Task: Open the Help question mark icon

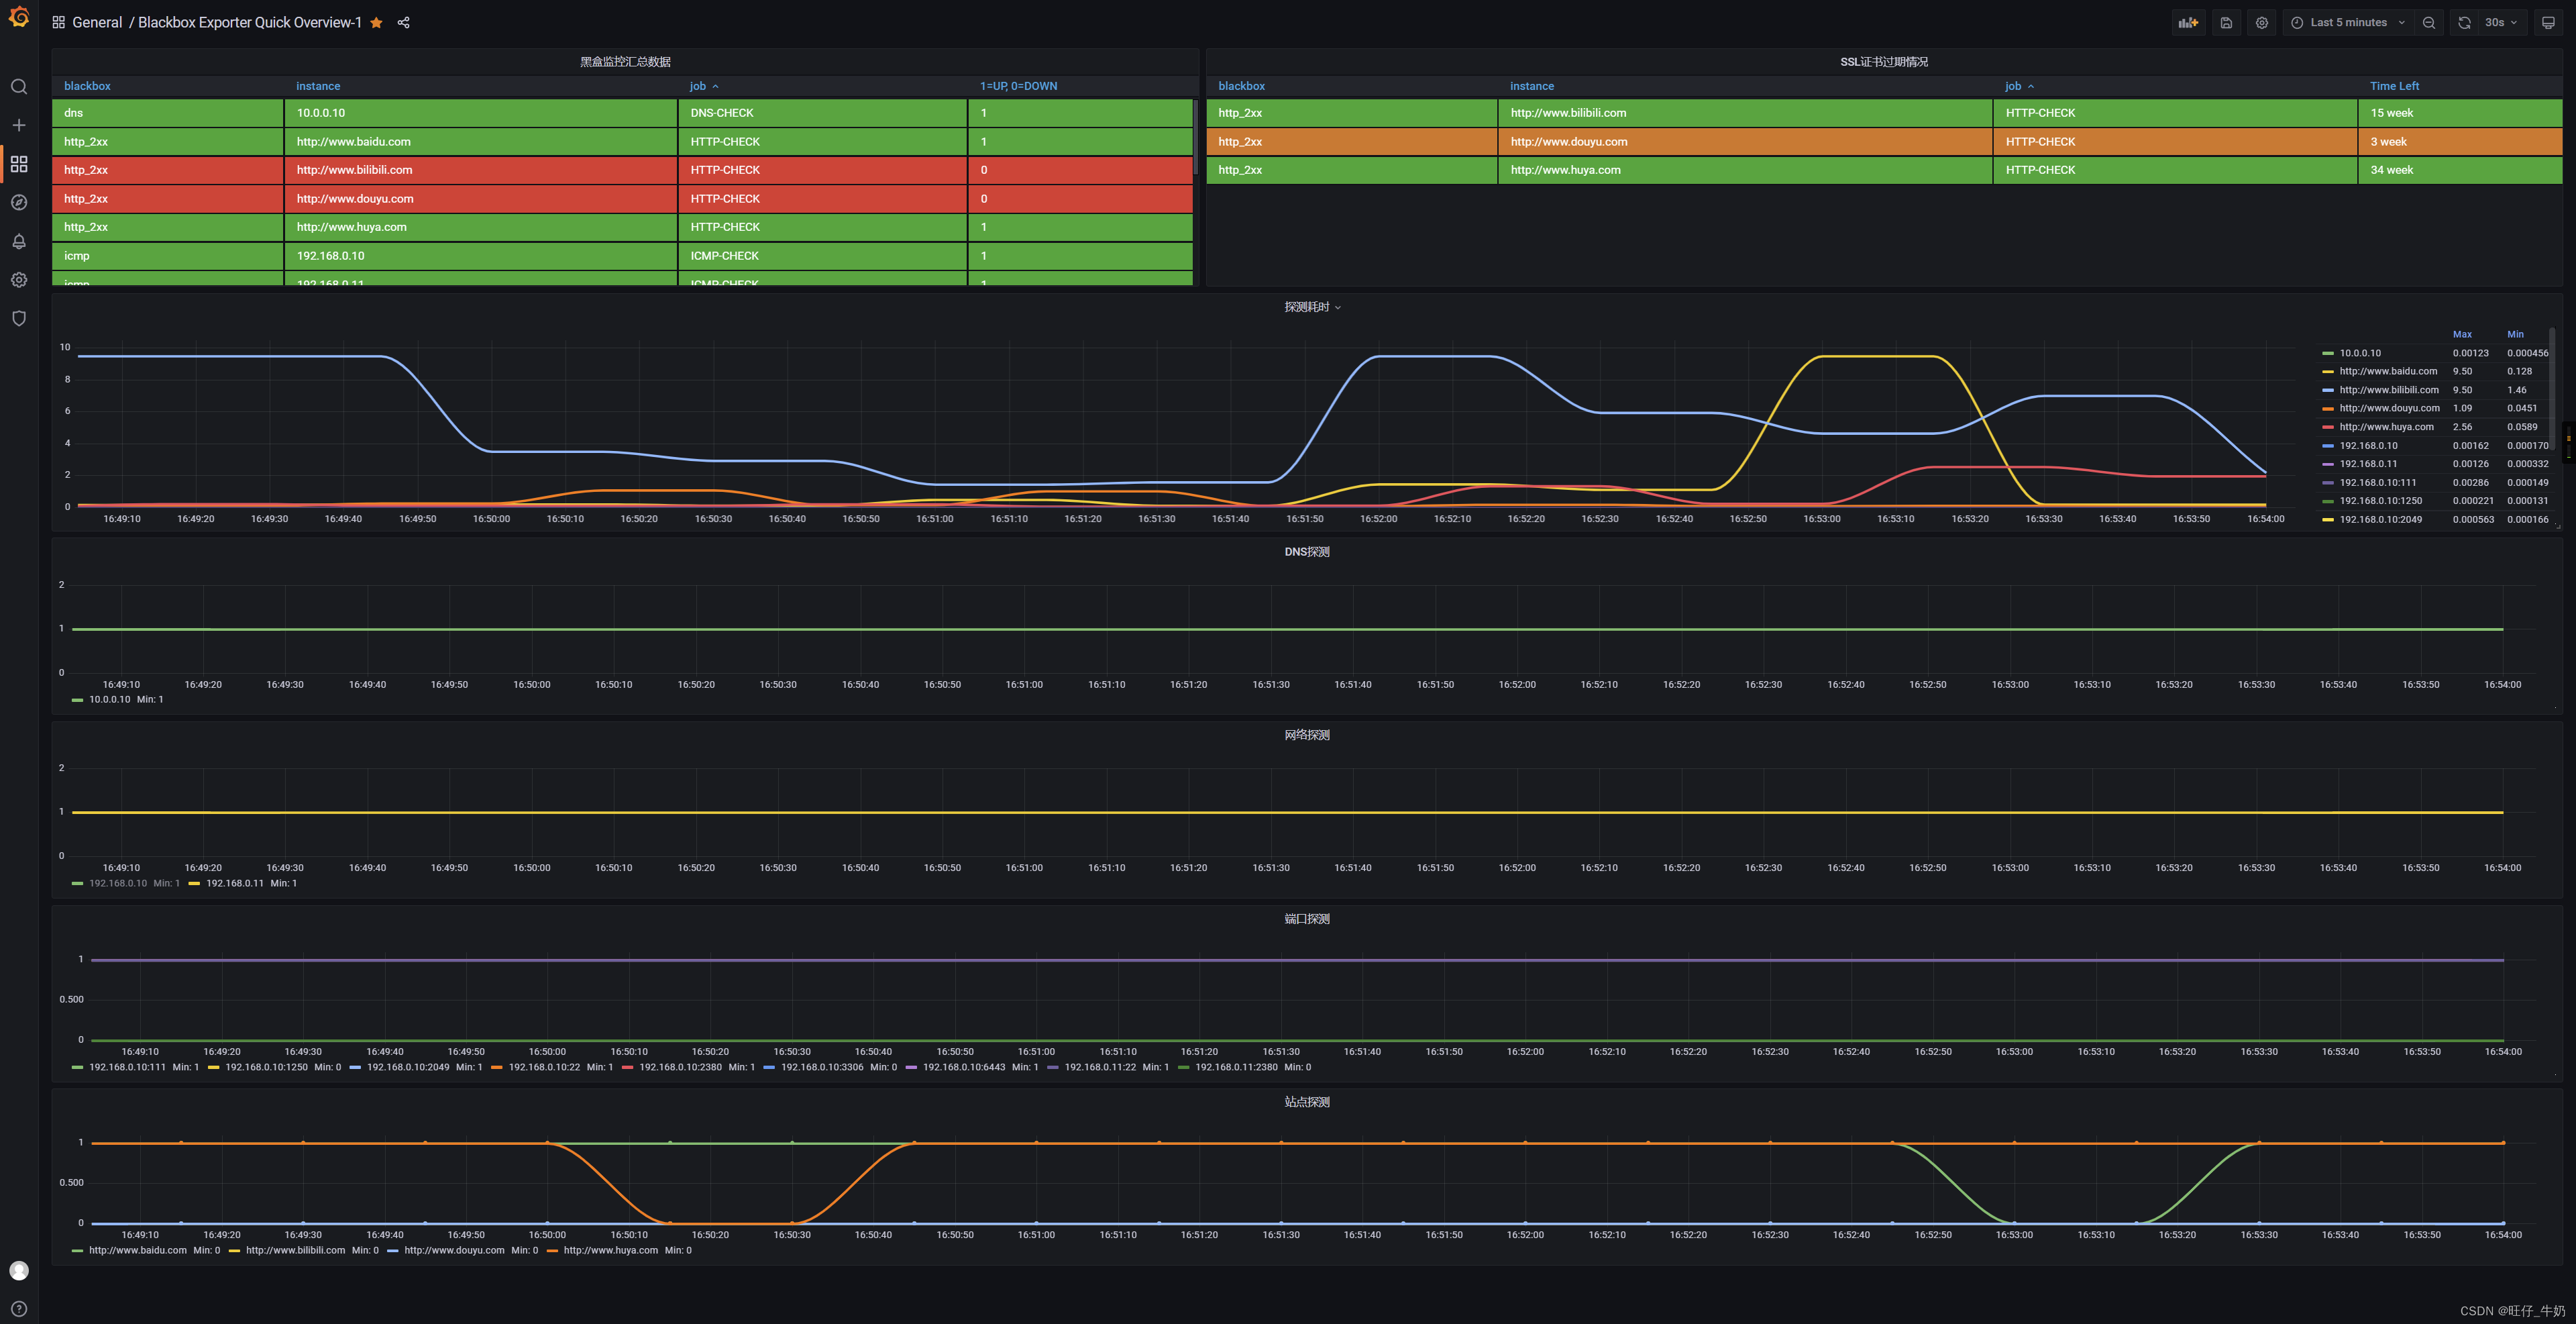Action: (x=19, y=1308)
